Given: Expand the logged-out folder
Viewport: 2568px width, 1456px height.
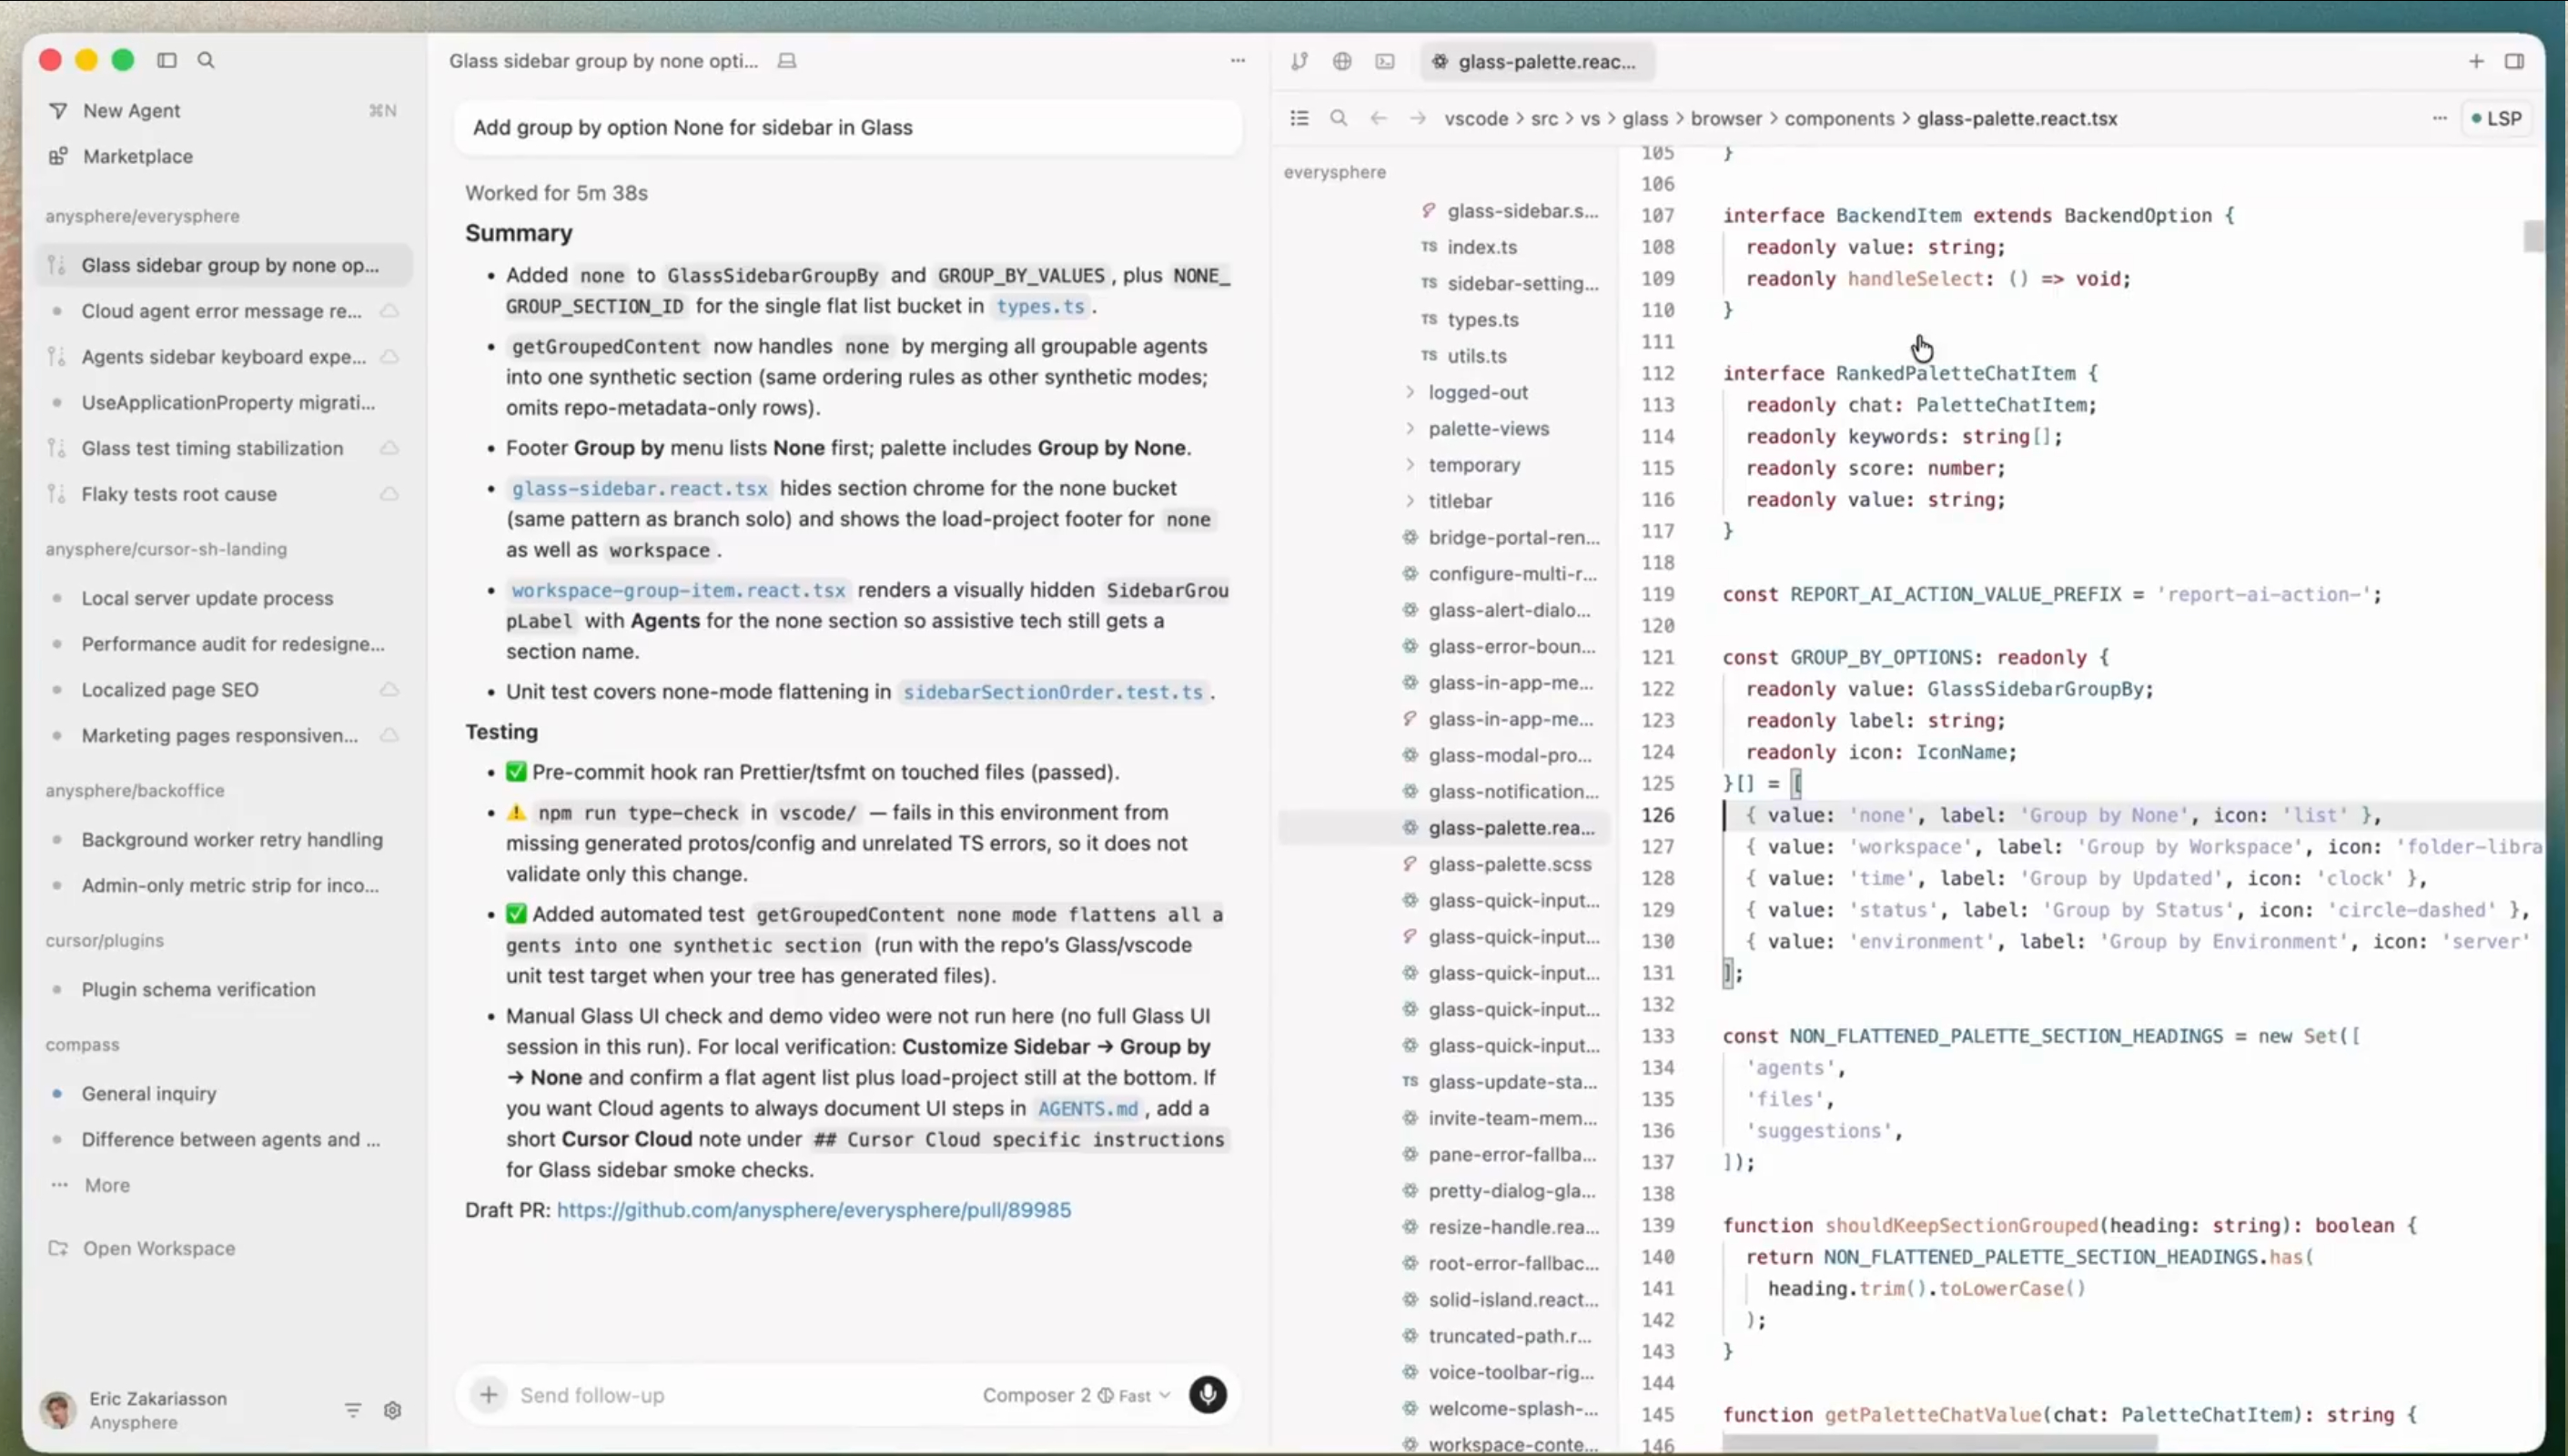Looking at the screenshot, I should tap(1477, 392).
